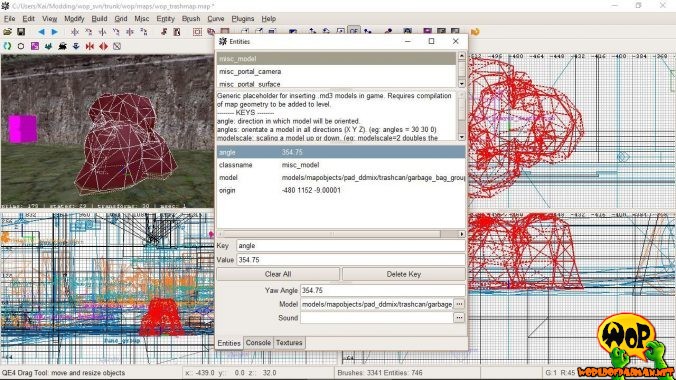
Task: Select the model key row
Action: point(341,177)
